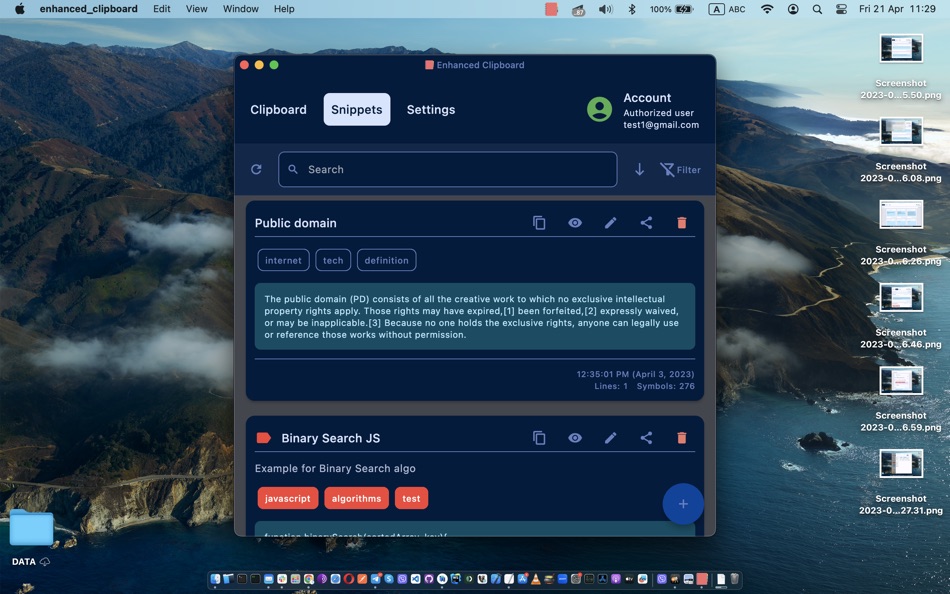Select the tech tag

coord(333,260)
